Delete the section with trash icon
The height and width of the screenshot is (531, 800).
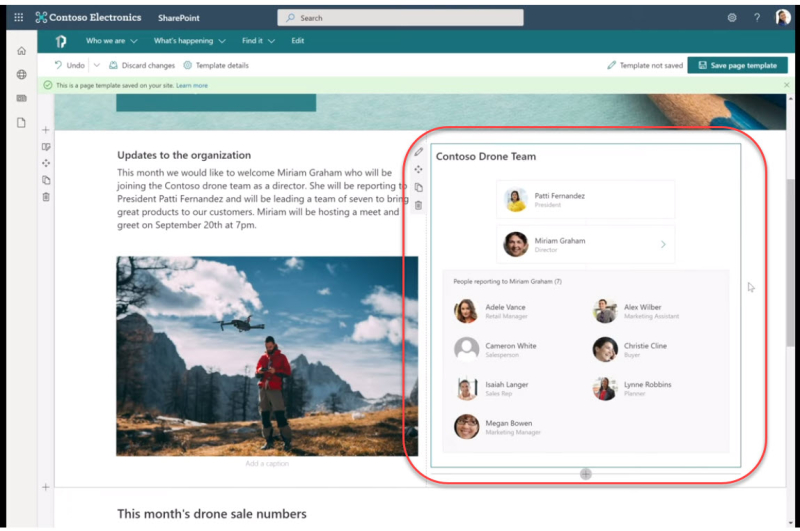click(46, 197)
